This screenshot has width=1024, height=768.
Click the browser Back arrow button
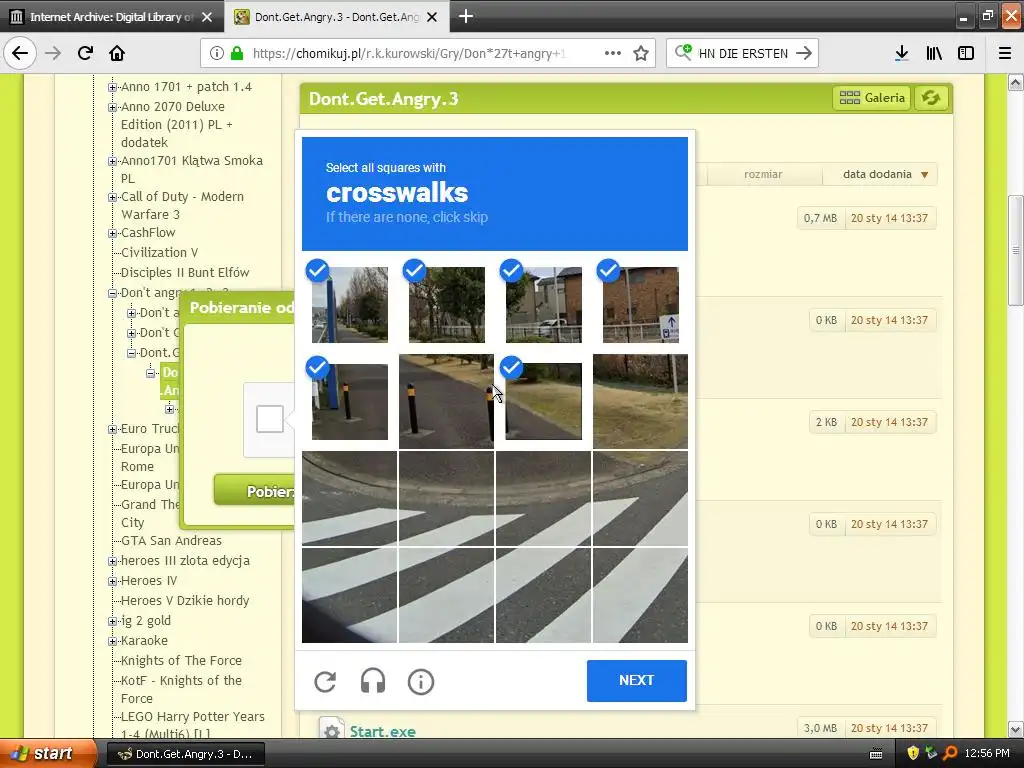coord(20,53)
